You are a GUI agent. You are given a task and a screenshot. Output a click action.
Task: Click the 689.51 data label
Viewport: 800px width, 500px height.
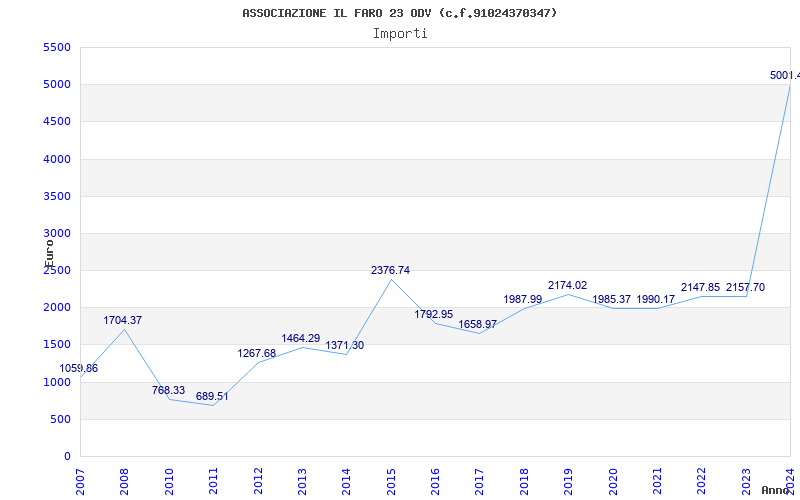[x=212, y=396]
